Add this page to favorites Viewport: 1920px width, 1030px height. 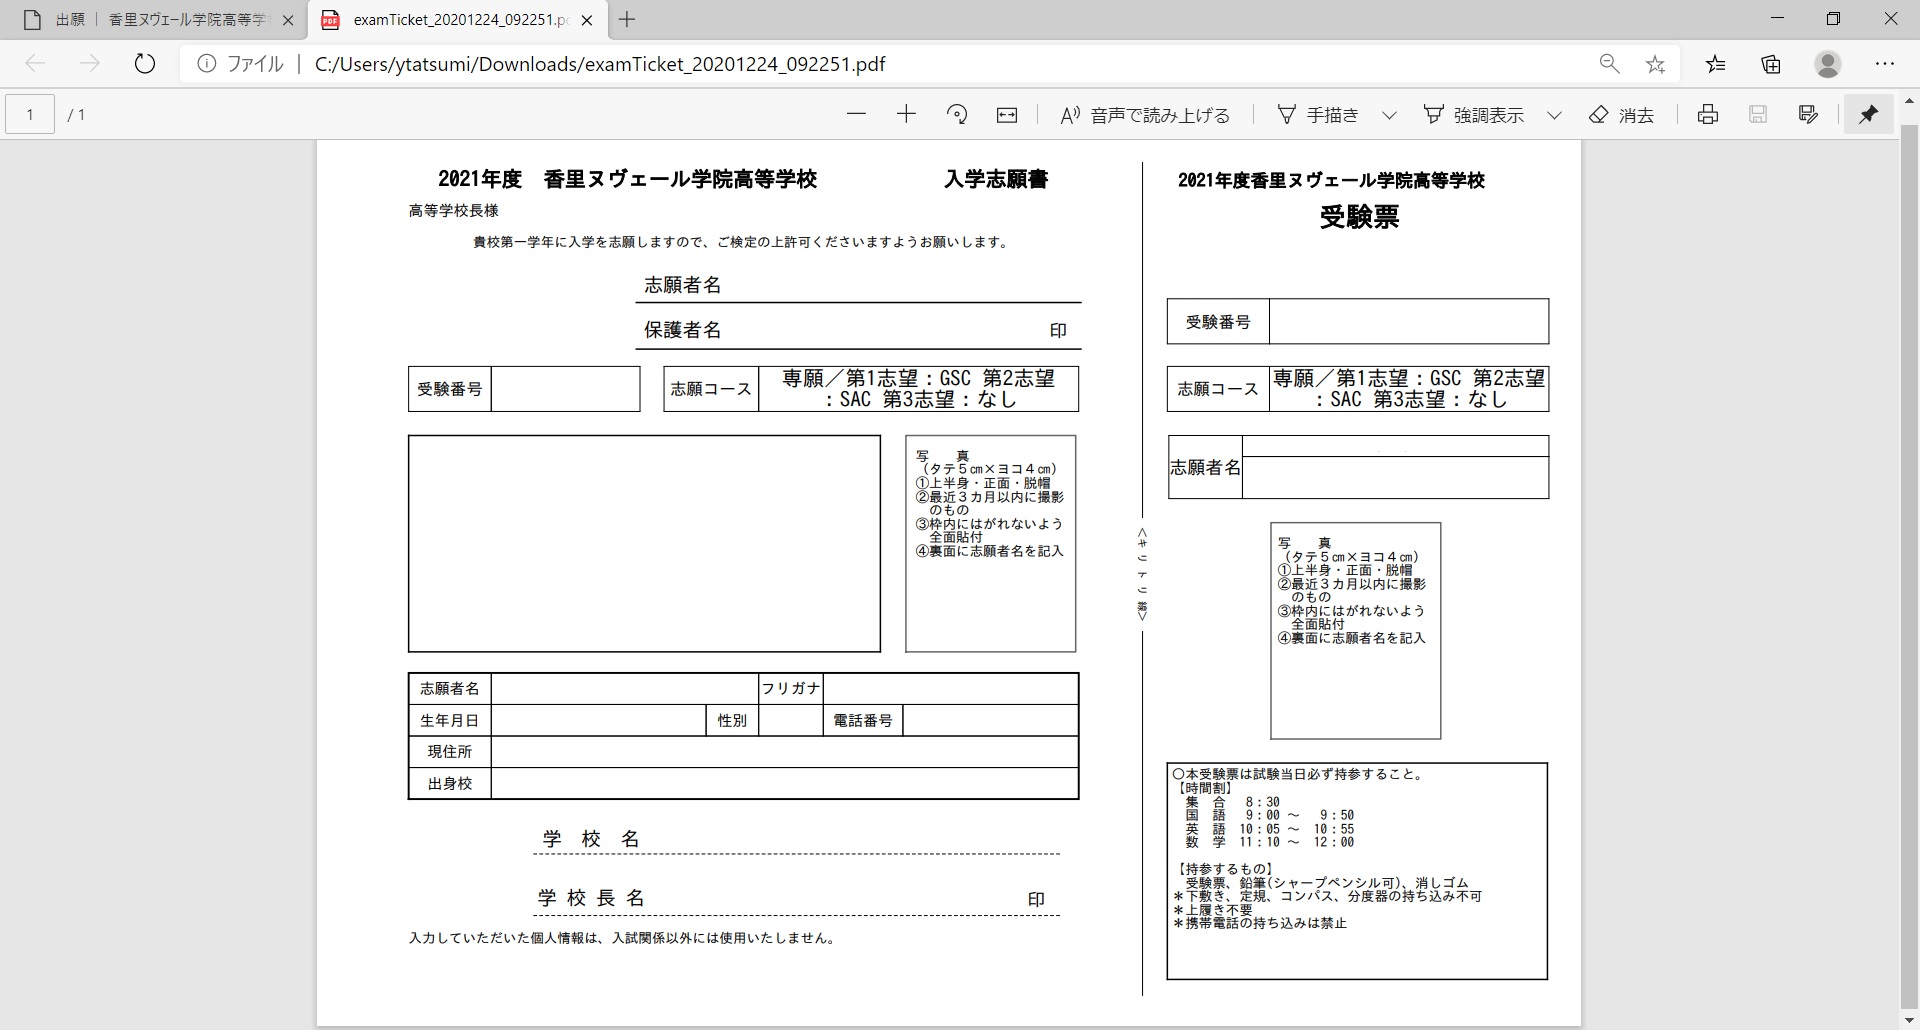1655,64
